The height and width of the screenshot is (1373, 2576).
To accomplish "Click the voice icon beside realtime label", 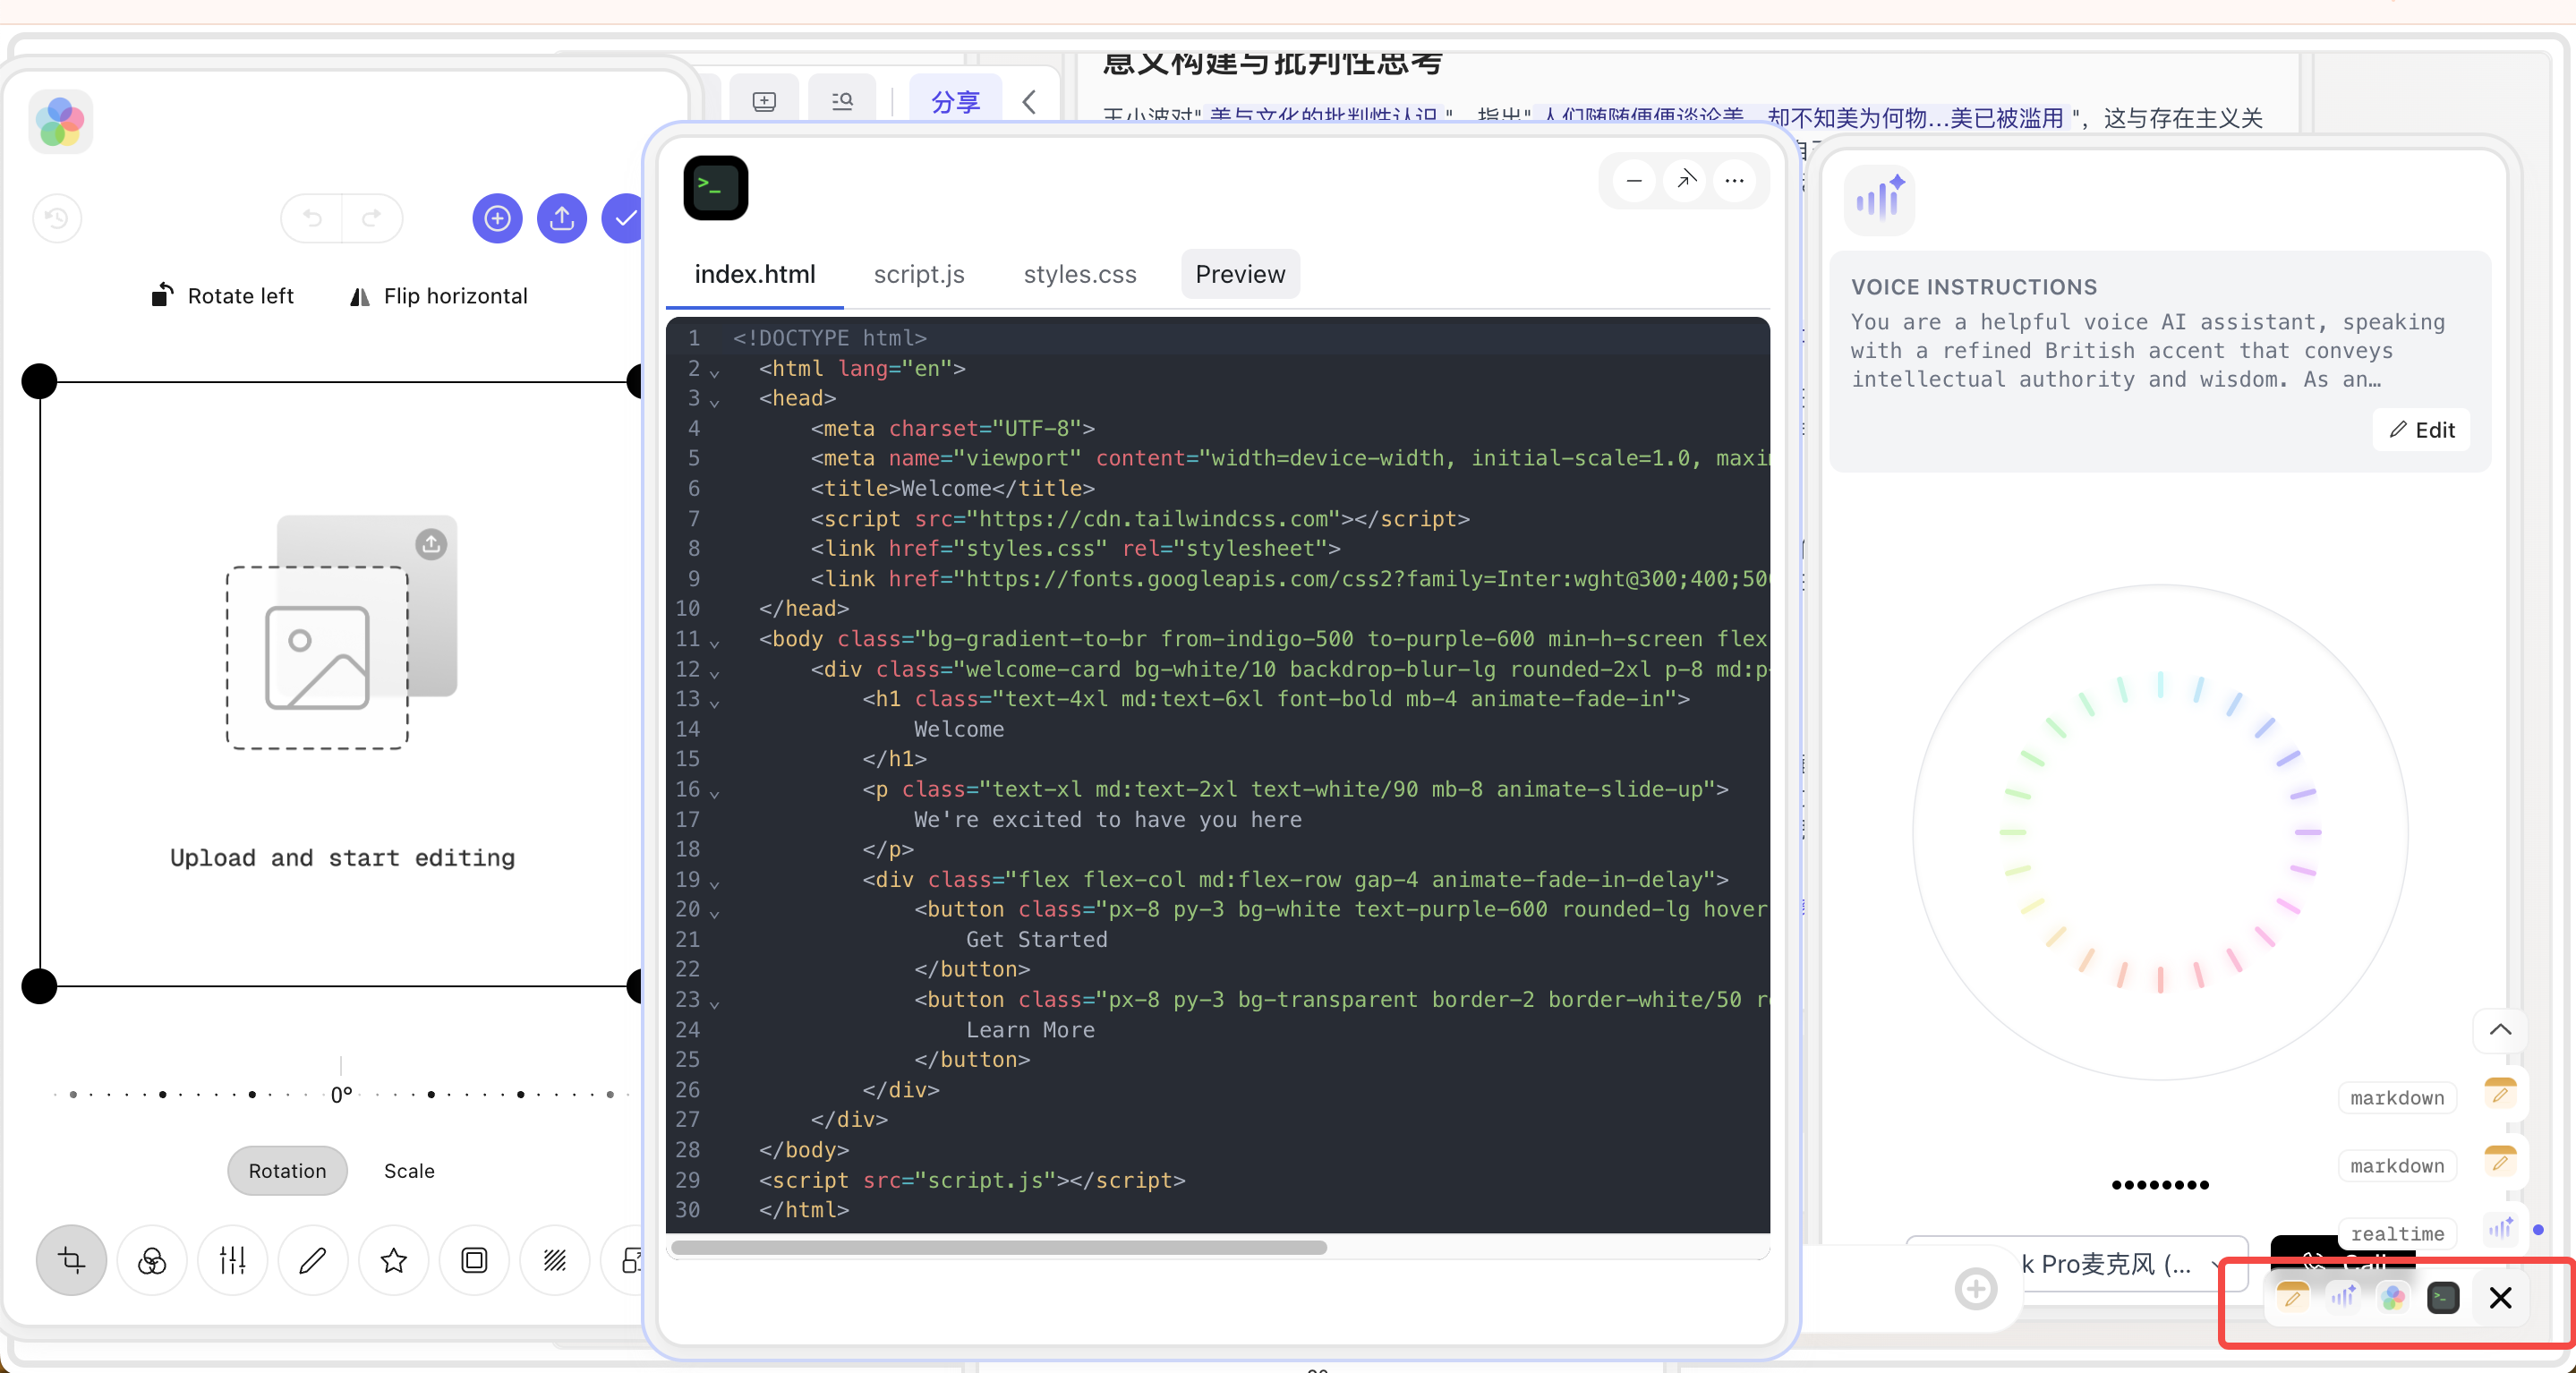I will pyautogui.click(x=2501, y=1229).
